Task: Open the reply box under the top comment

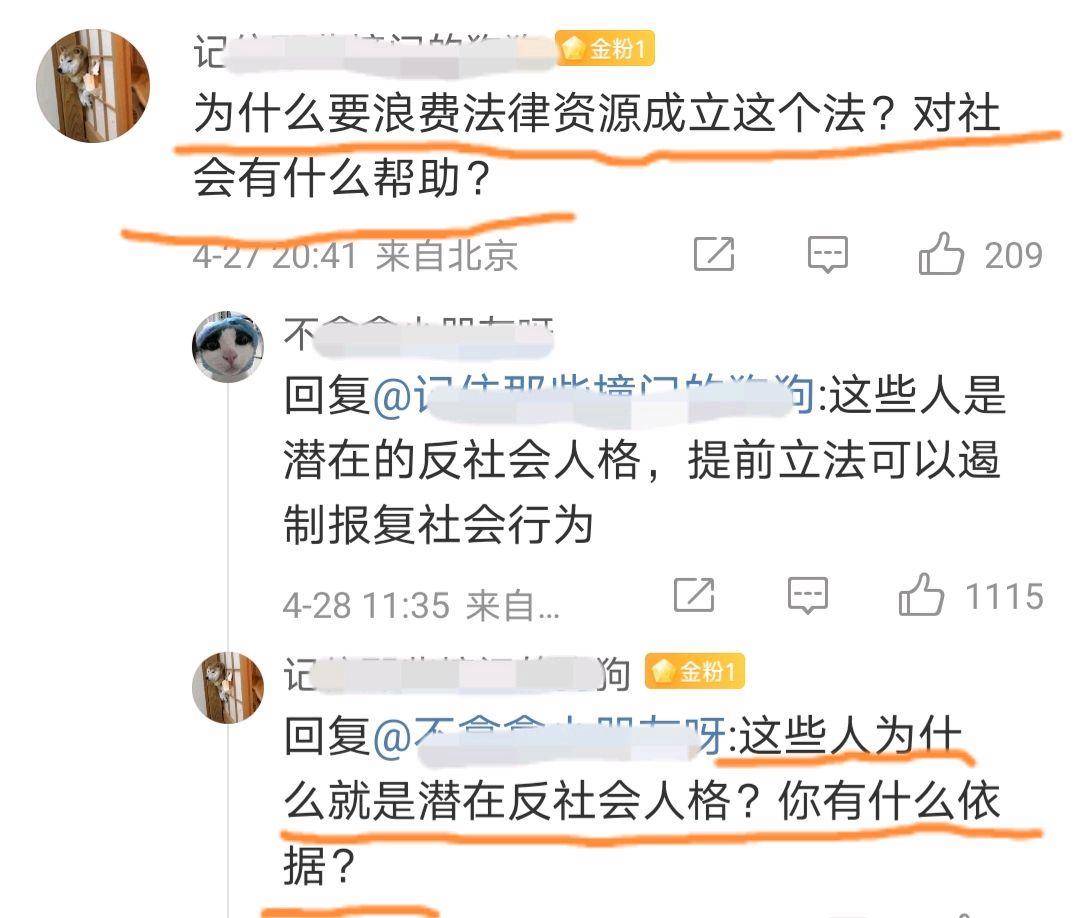Action: point(827,255)
